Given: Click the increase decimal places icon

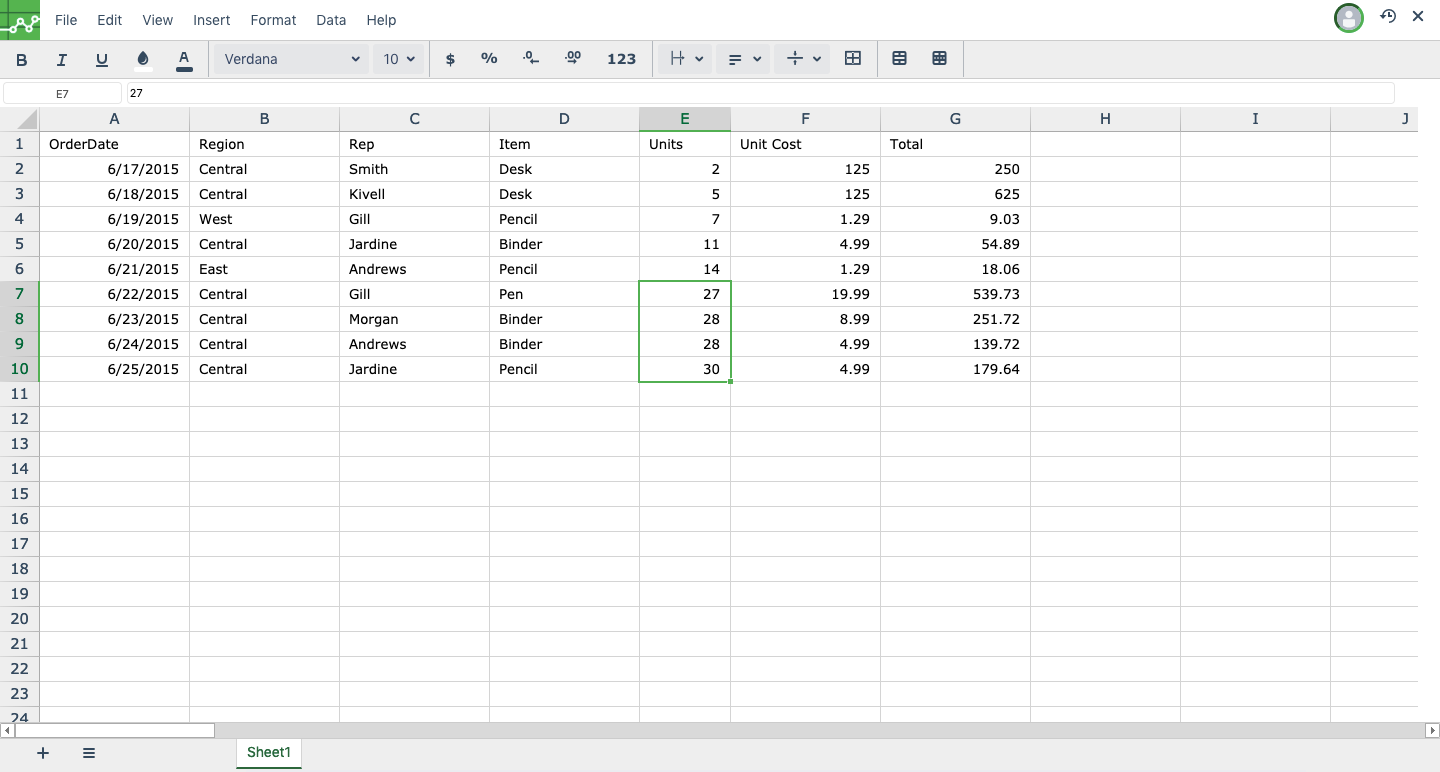Looking at the screenshot, I should point(573,59).
